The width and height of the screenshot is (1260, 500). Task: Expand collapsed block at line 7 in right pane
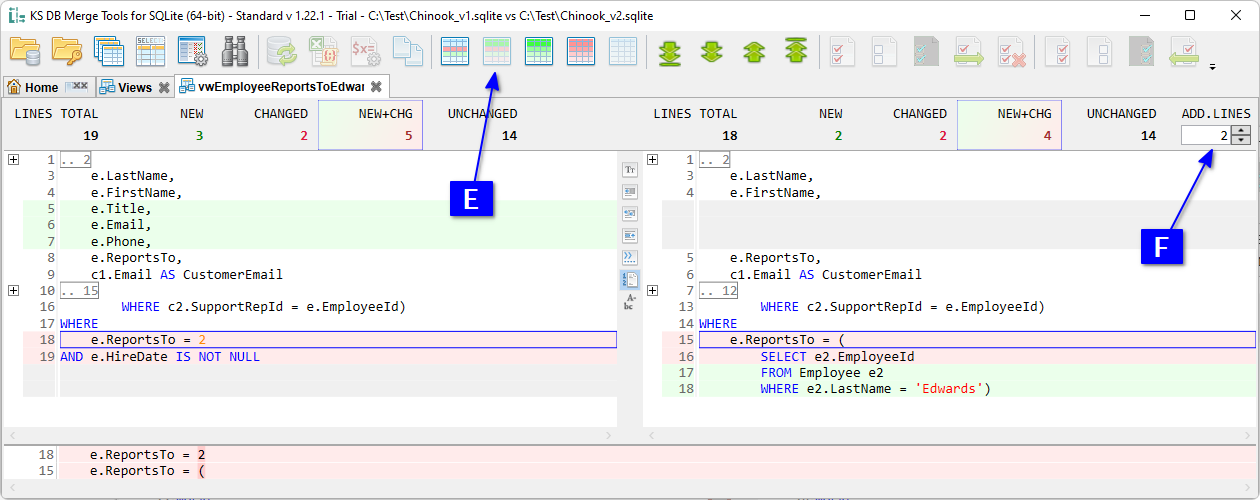coord(652,290)
